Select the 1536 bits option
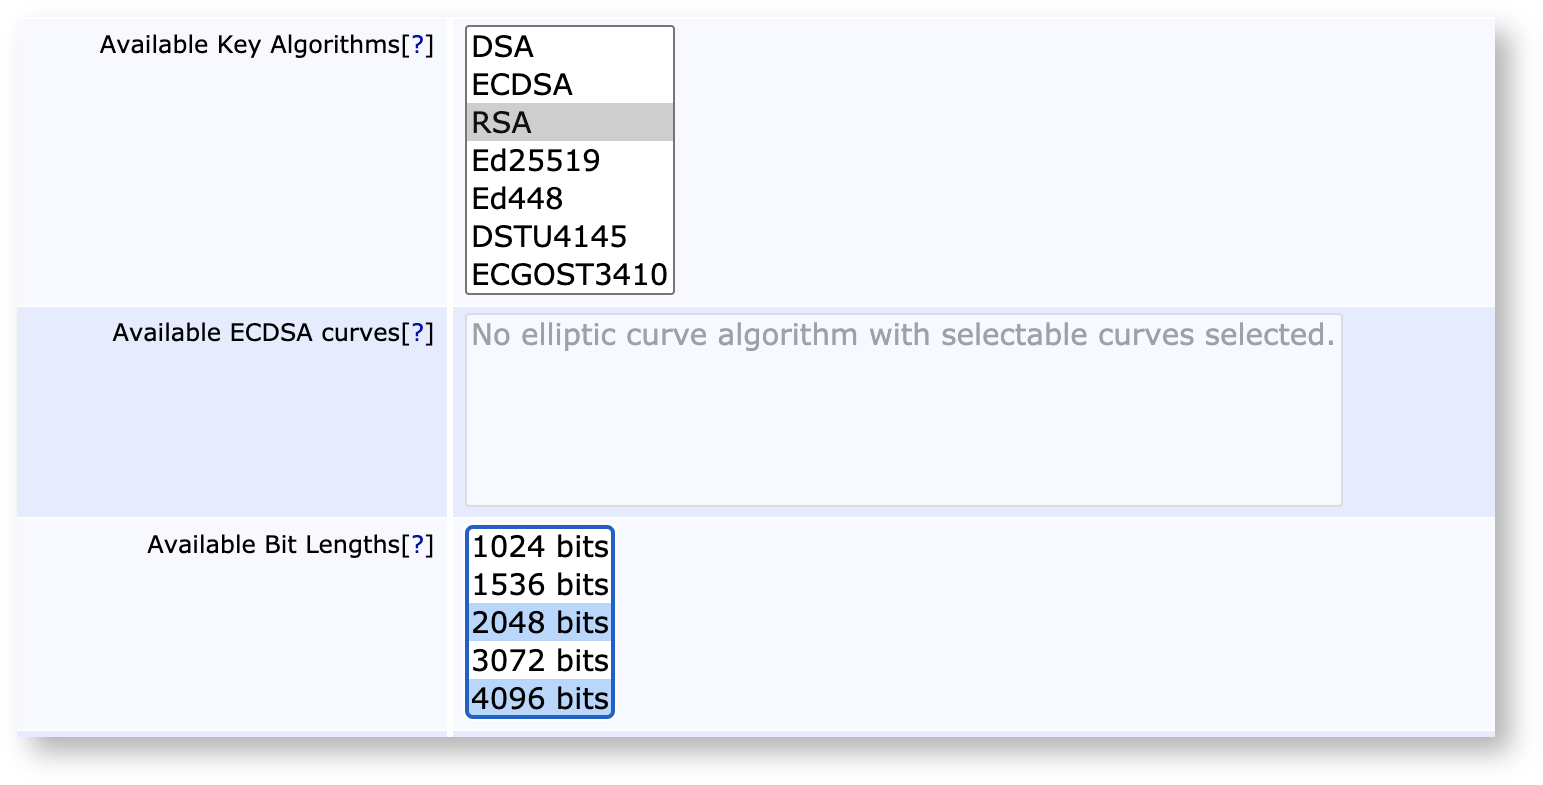 pos(540,585)
